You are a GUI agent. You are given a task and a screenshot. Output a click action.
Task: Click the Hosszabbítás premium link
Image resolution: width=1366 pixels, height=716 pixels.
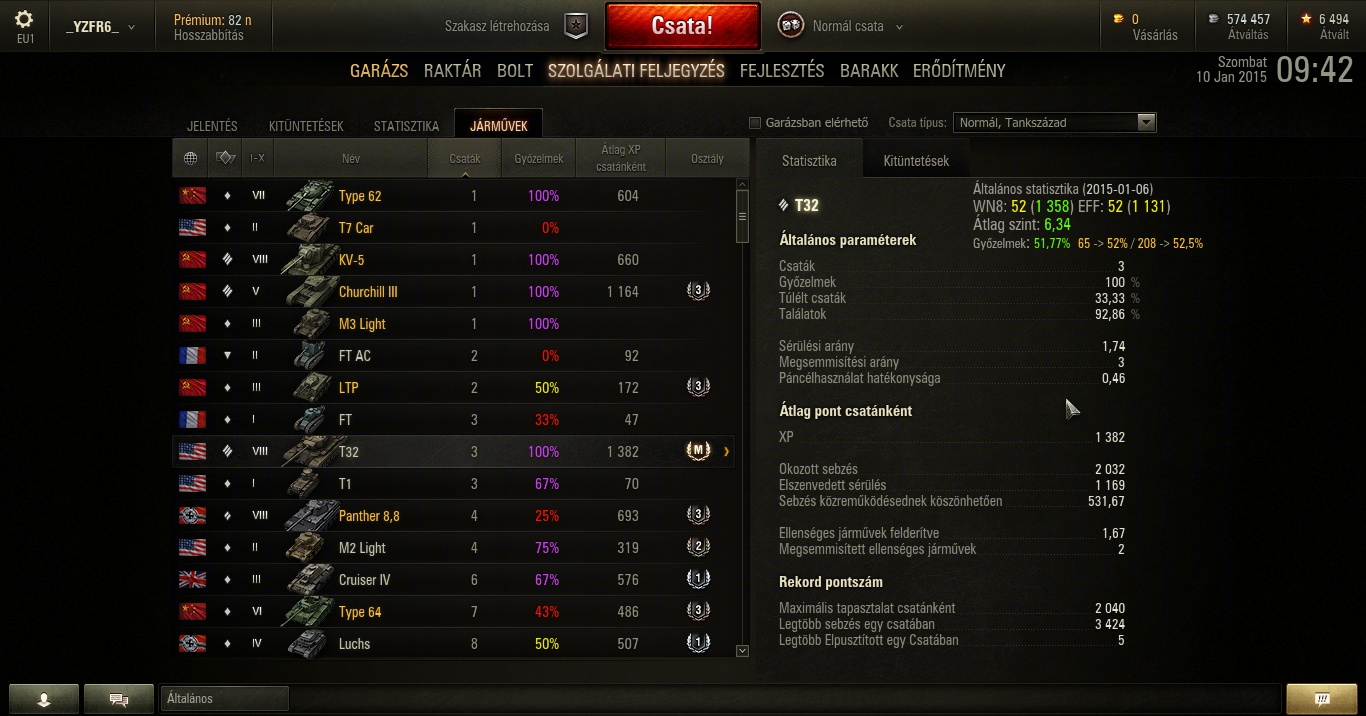click(208, 35)
